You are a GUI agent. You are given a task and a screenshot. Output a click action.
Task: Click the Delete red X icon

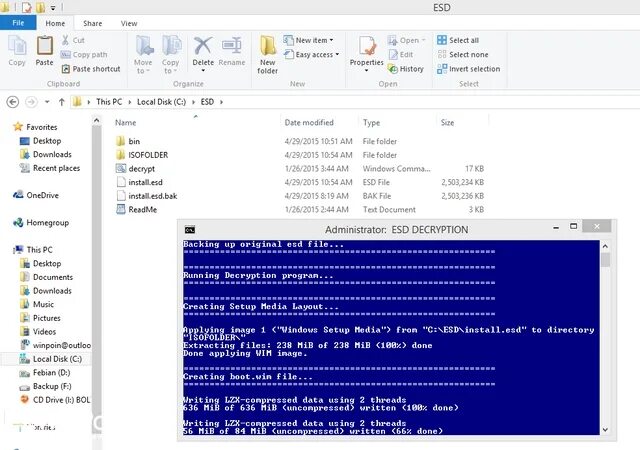[203, 46]
